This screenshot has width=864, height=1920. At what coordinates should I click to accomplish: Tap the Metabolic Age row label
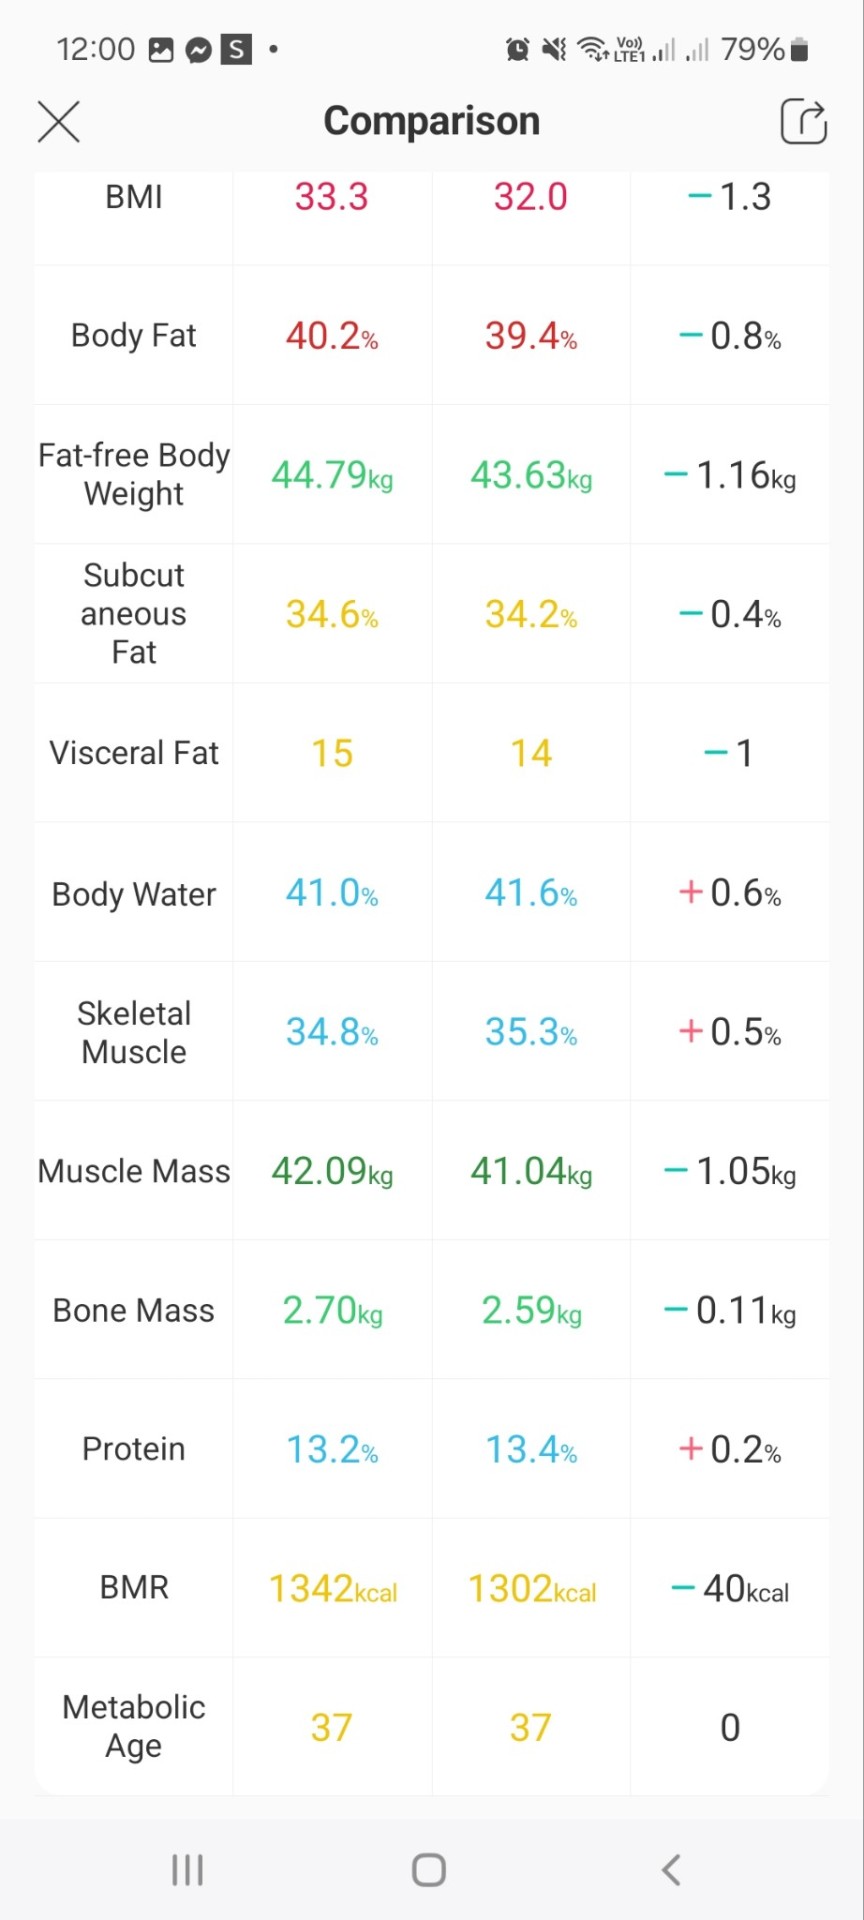pyautogui.click(x=134, y=1726)
